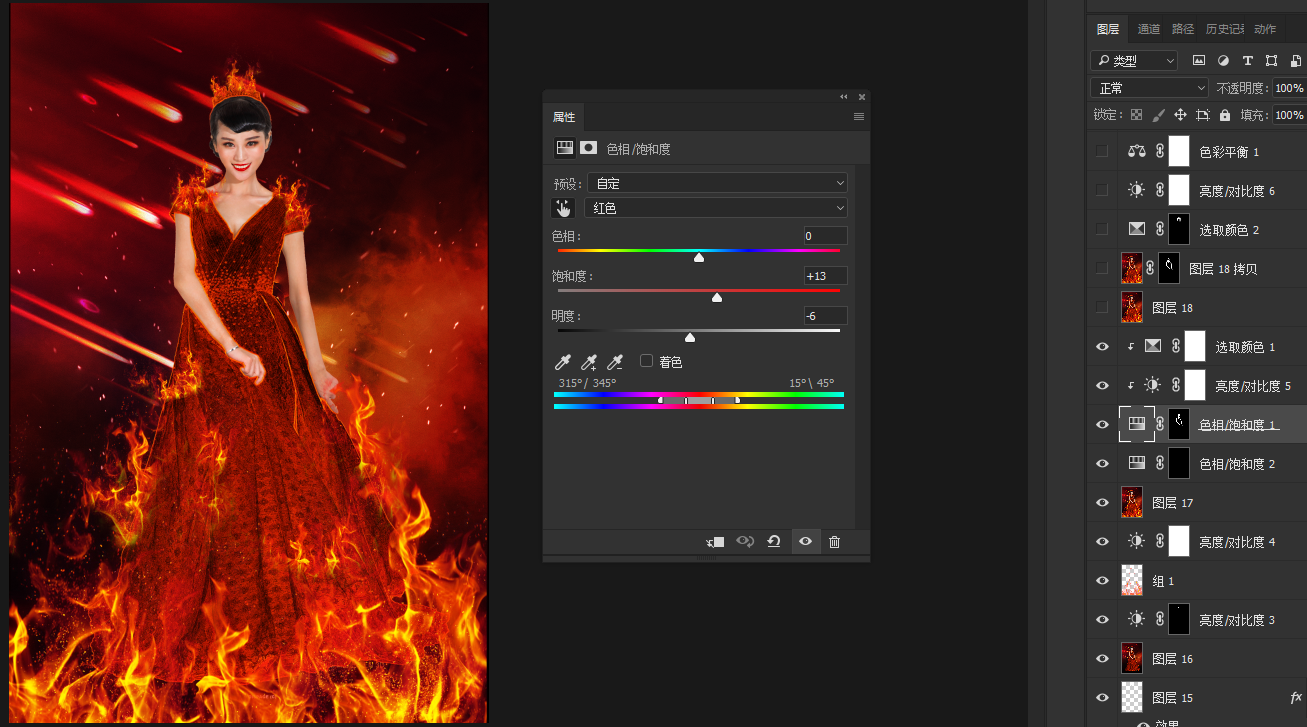Open the 正常 blend mode dropdown

coord(1149,88)
